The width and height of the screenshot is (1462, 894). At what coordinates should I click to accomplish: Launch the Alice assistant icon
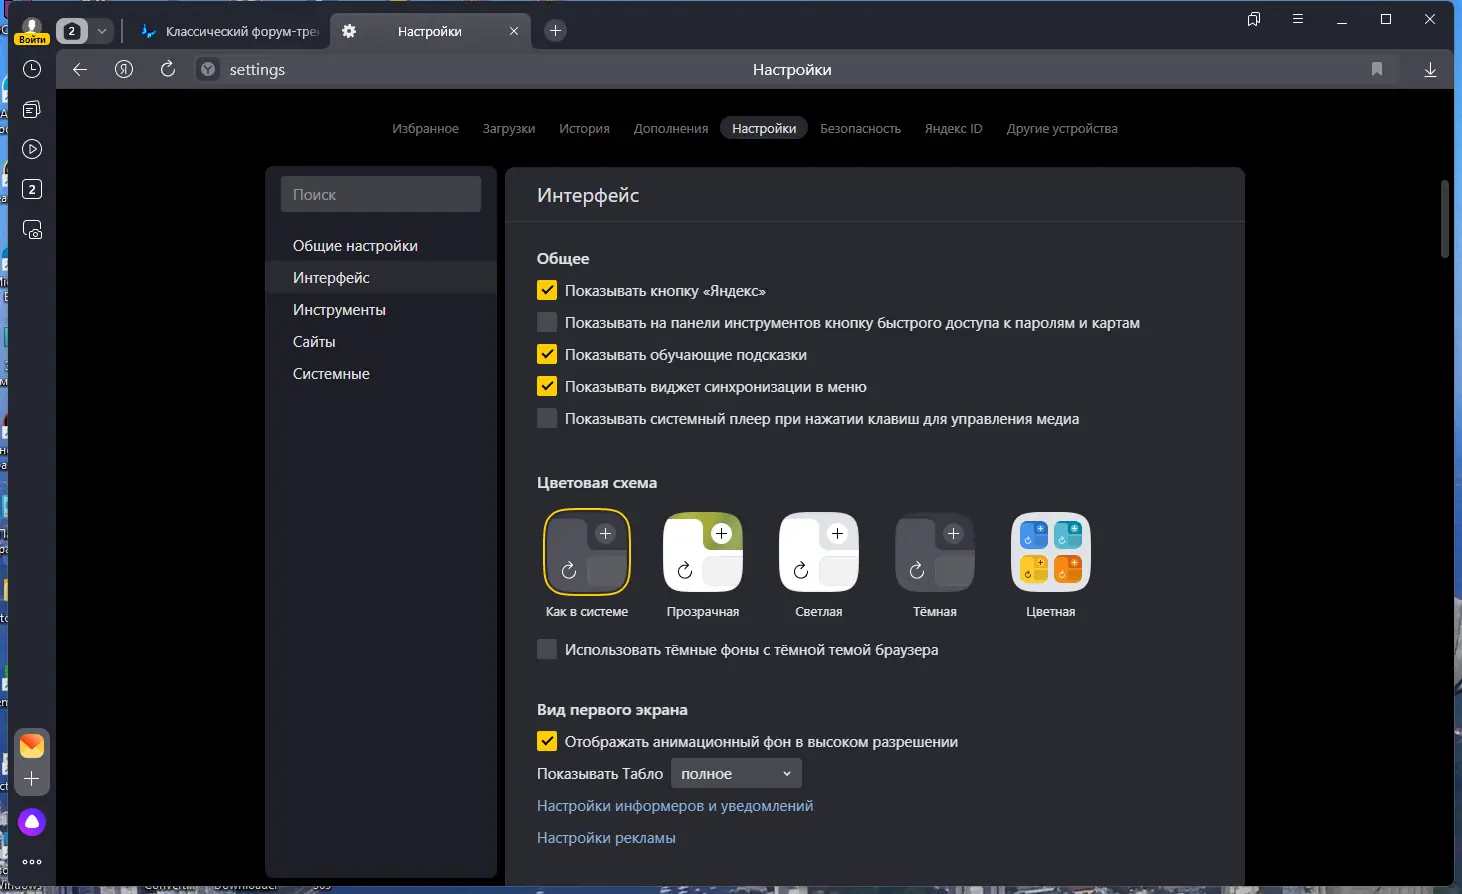point(32,822)
